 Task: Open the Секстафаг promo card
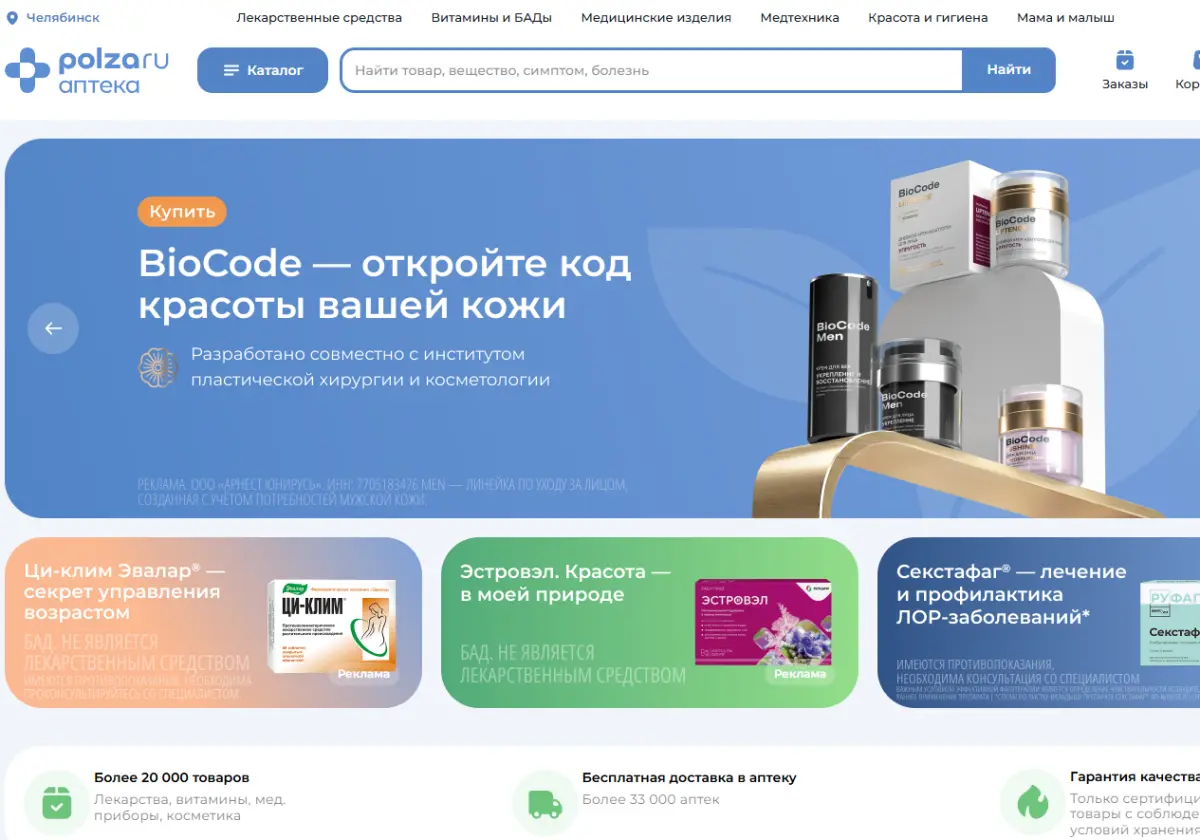coord(1038,622)
